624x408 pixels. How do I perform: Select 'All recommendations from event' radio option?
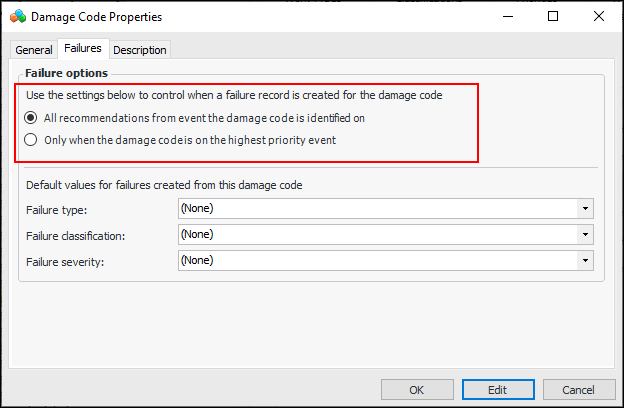(32, 118)
